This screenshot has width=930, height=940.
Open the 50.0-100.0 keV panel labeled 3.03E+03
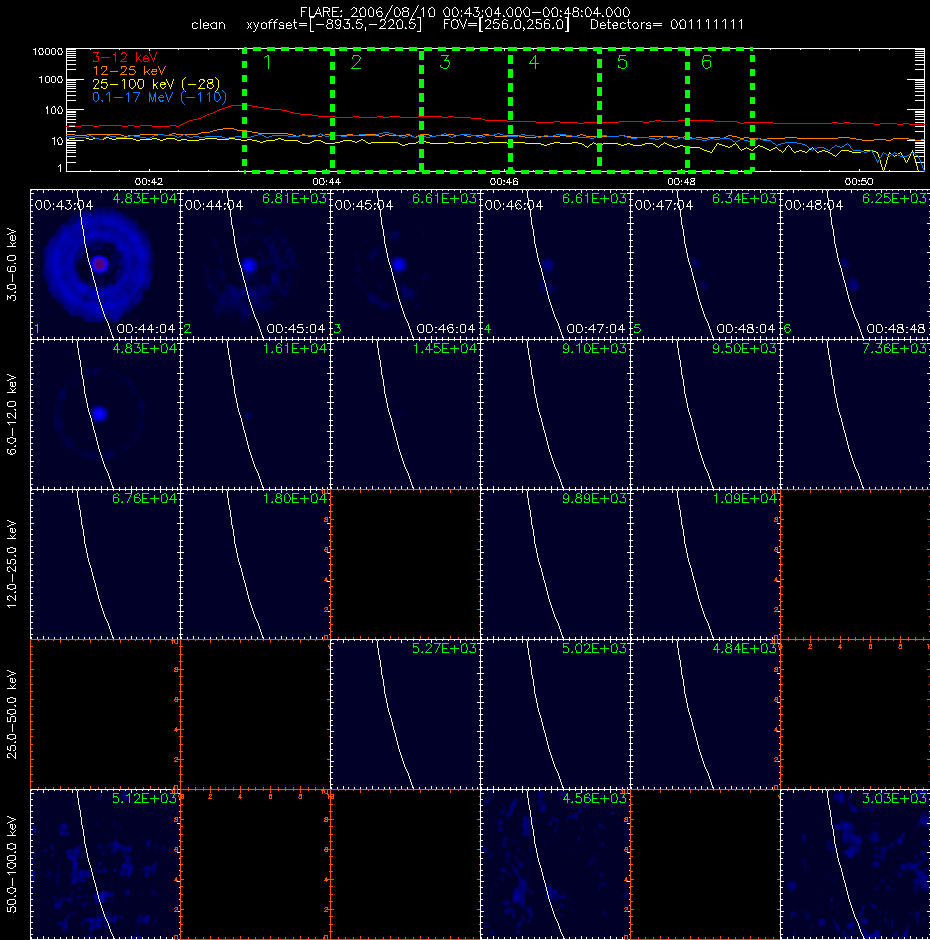coord(855,864)
